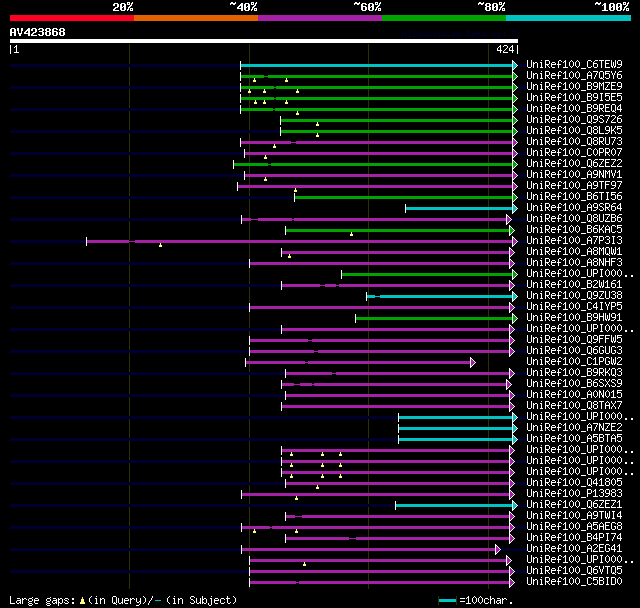Select the UniRef100_A2EG41 label
The width and height of the screenshot is (640, 608).
pos(574,549)
